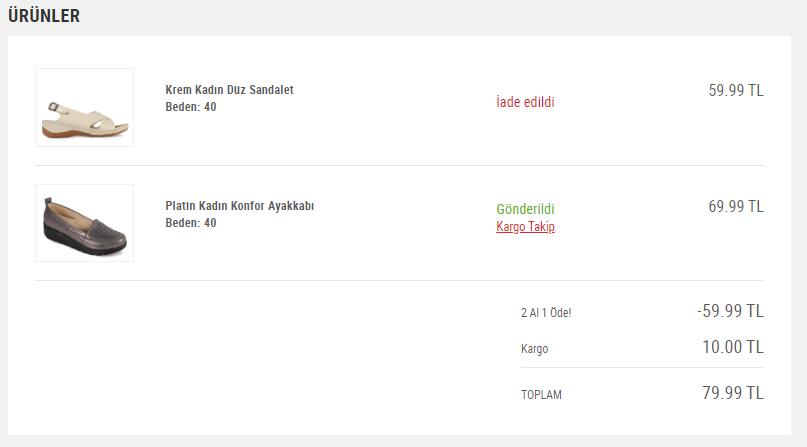Click the 2 Al 1 Öde! discount label
The image size is (807, 447).
coord(546,313)
